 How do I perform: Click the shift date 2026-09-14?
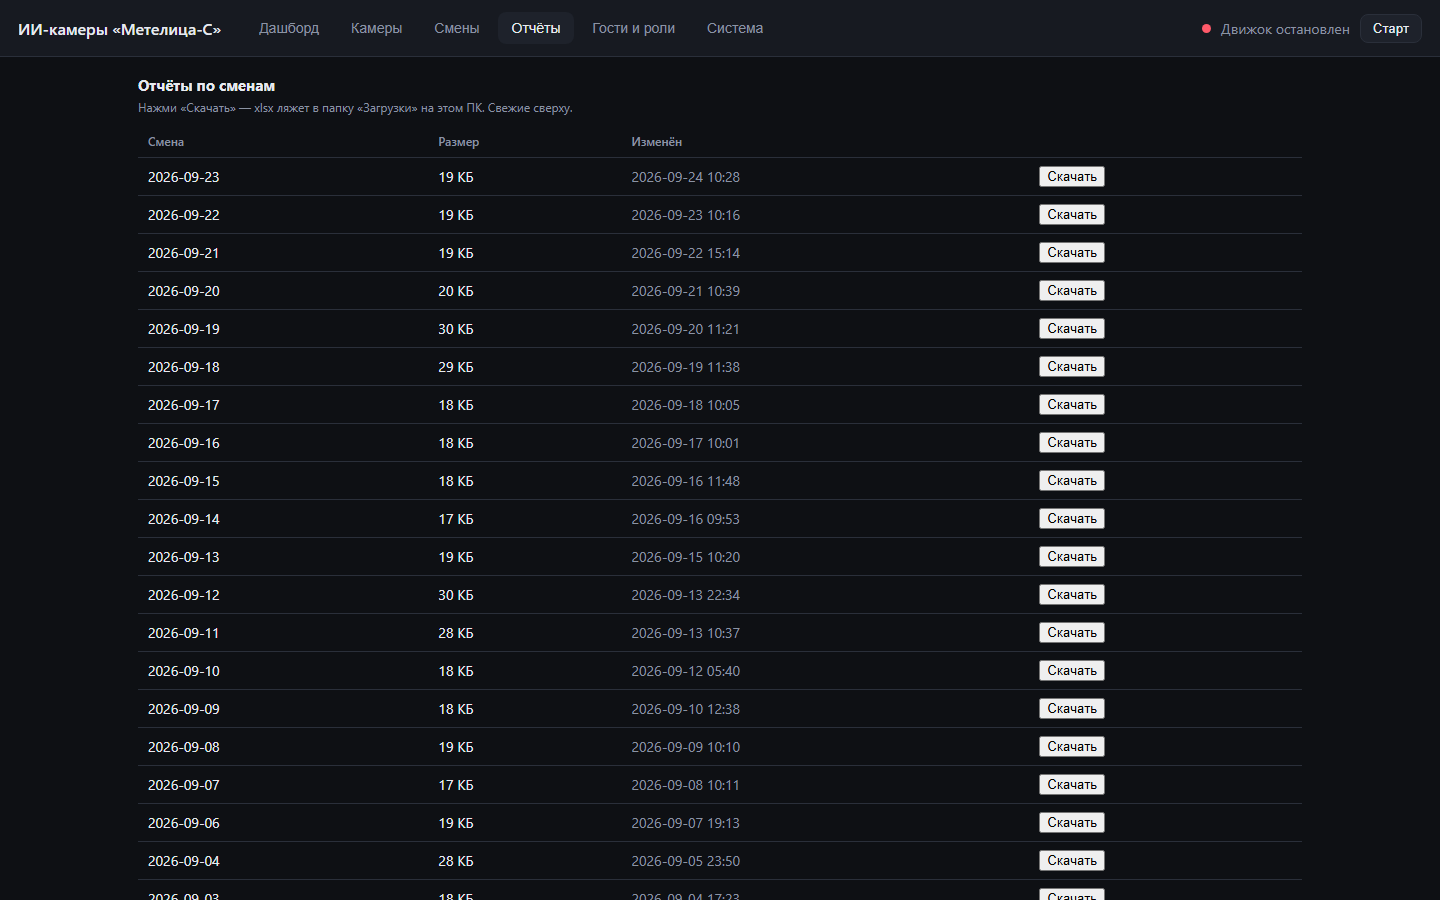[x=184, y=519]
